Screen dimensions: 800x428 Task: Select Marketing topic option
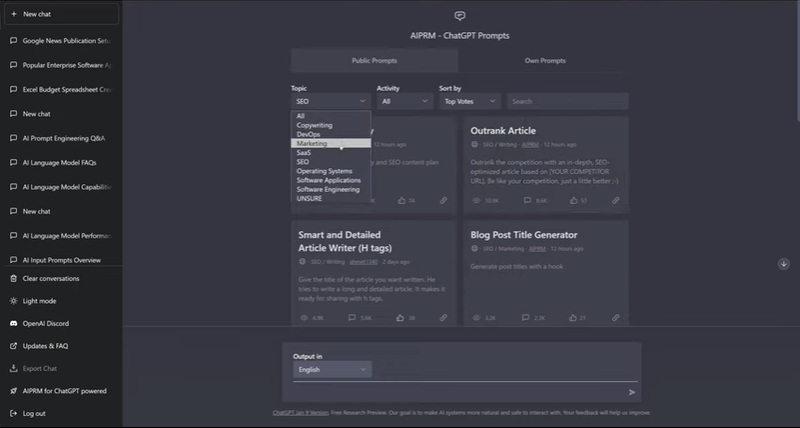pos(331,143)
